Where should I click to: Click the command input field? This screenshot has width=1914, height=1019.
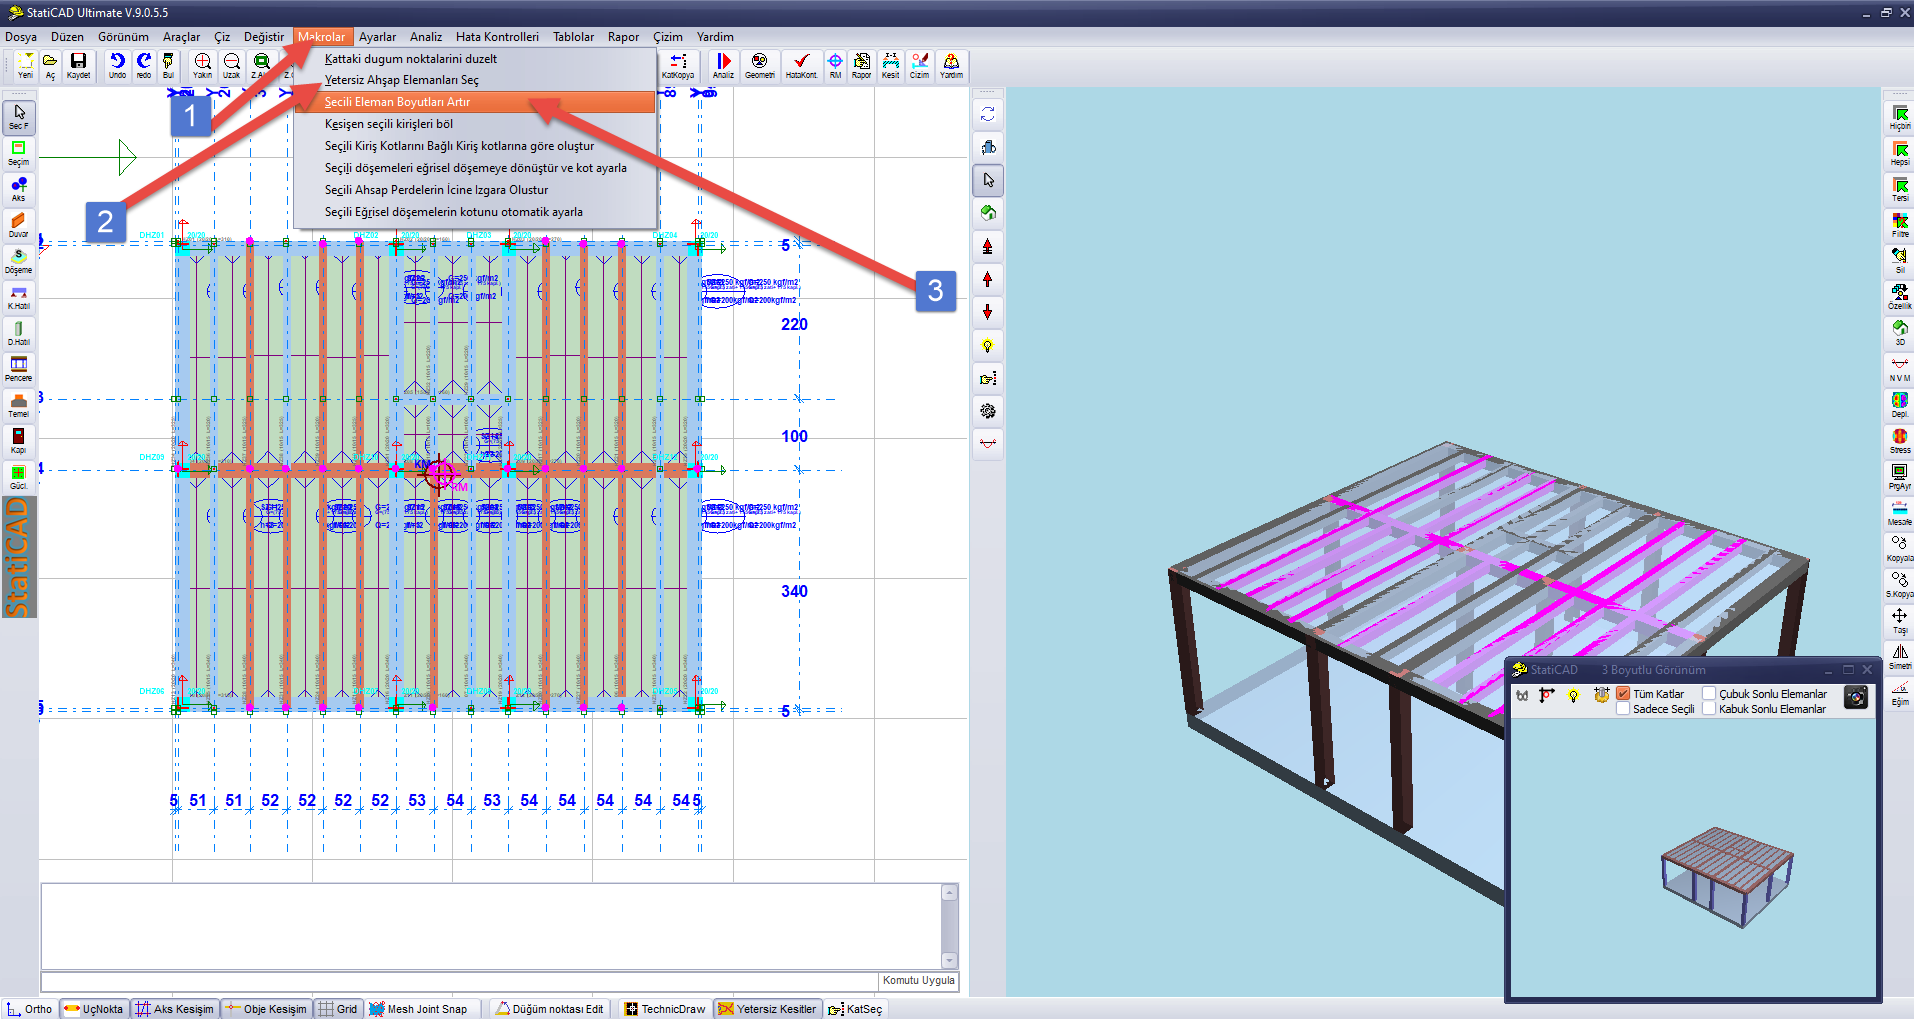click(459, 981)
